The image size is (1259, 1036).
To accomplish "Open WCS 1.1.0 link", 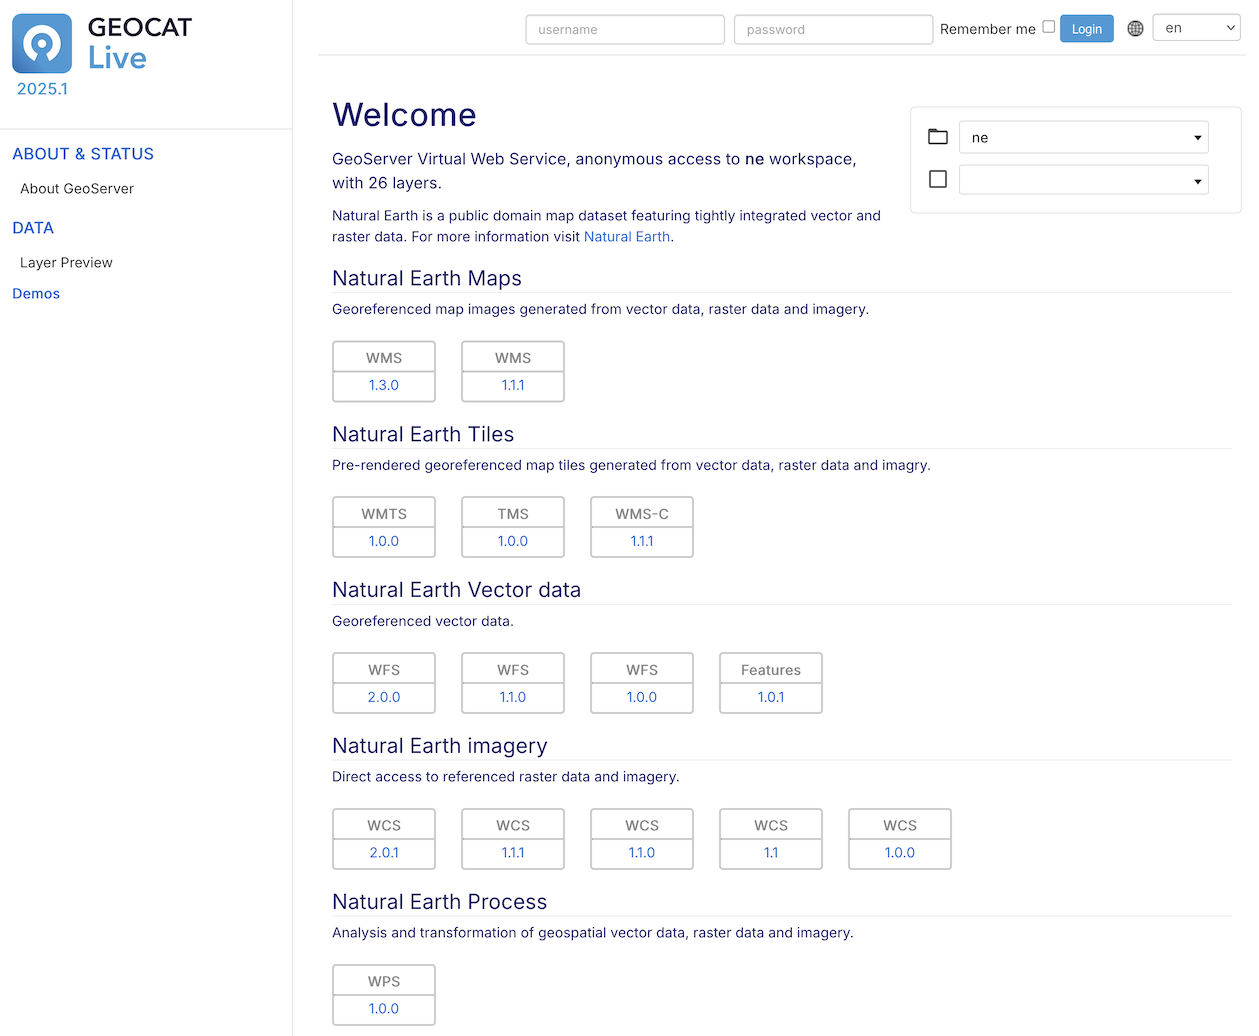I will click(642, 853).
